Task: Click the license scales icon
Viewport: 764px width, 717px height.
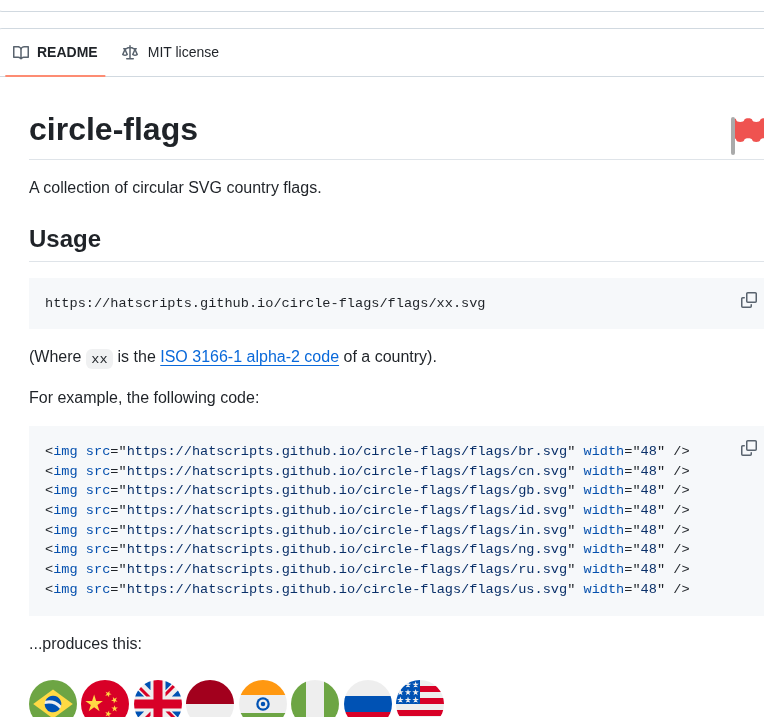Action: pos(130,52)
